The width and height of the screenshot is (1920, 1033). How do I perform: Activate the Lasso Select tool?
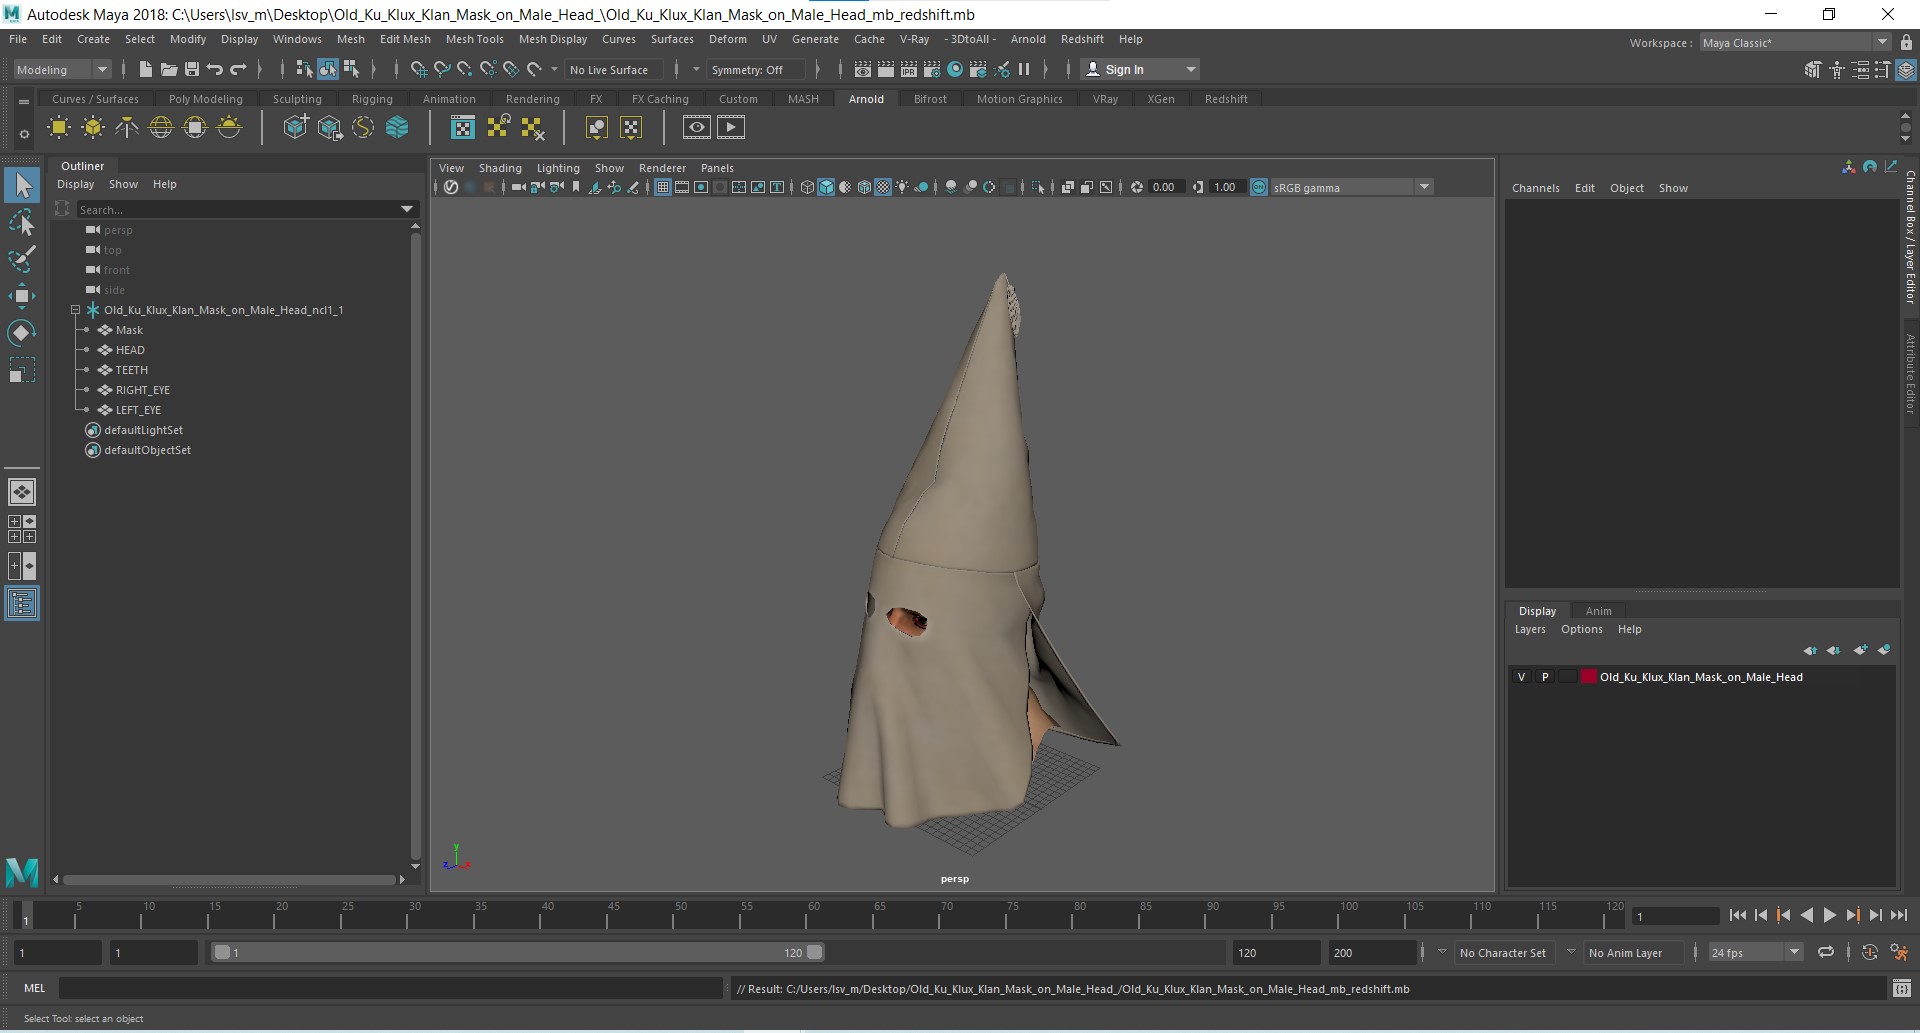22,223
